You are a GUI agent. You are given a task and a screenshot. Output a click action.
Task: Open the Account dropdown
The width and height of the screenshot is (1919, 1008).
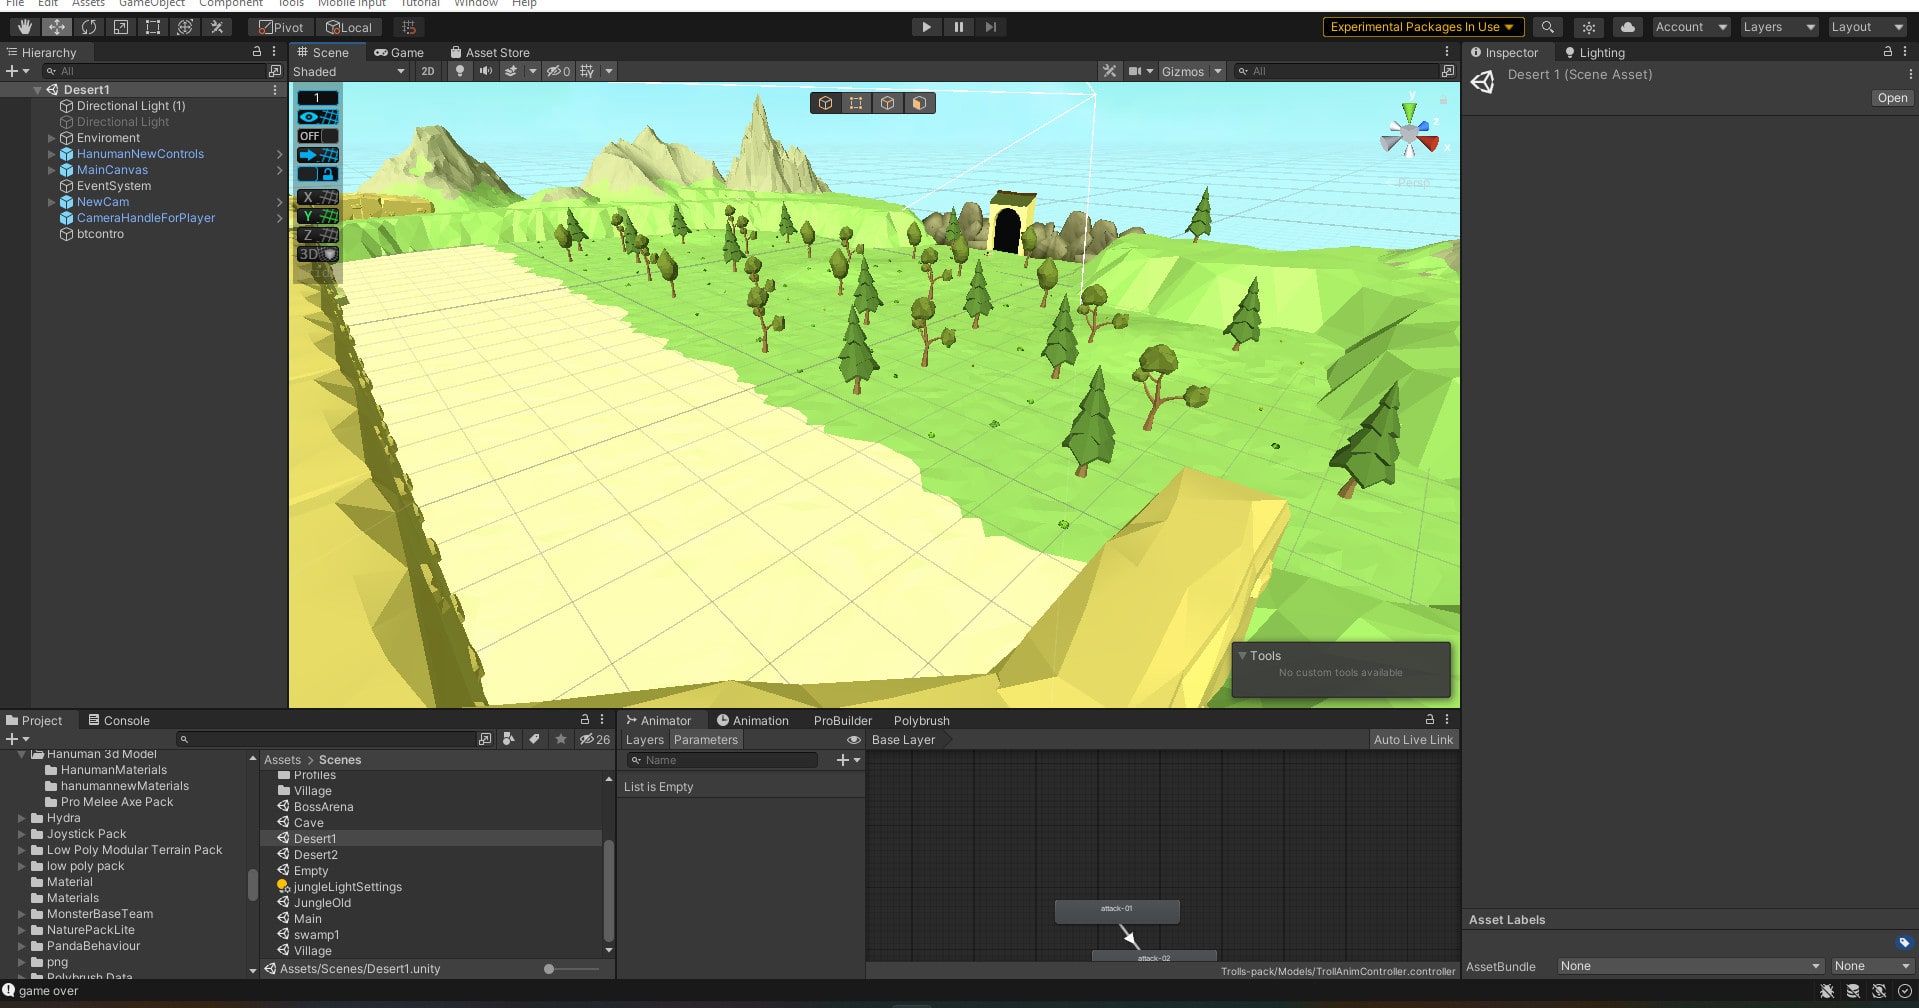1691,27
